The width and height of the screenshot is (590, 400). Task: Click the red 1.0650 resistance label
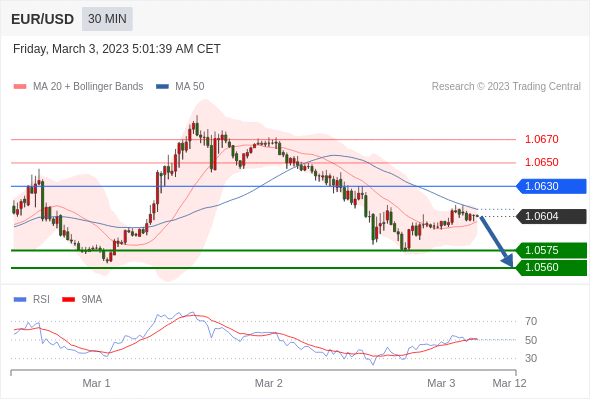[542, 162]
